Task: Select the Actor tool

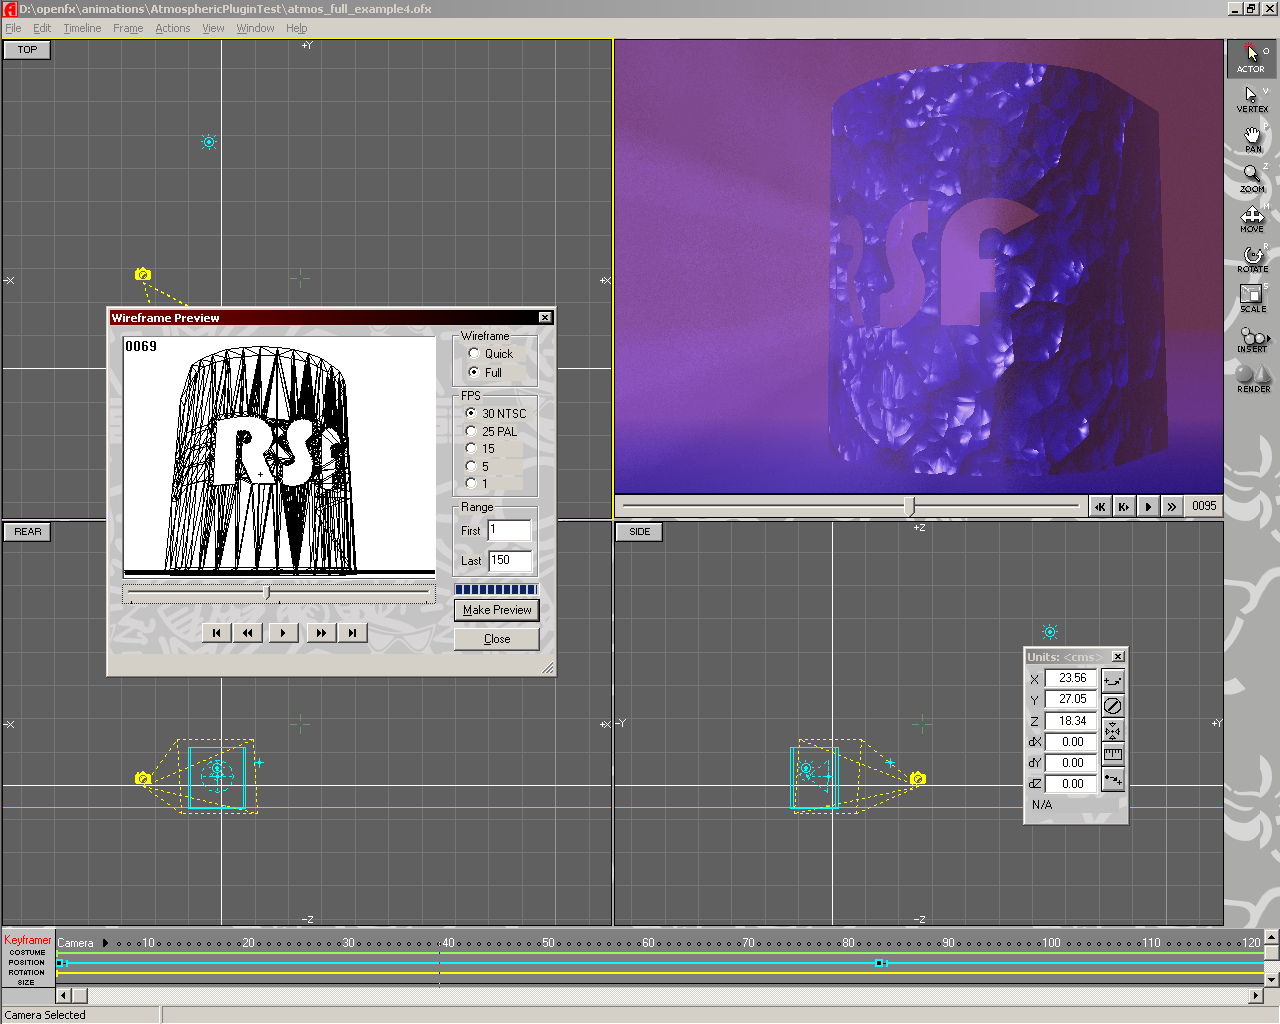Action: click(1251, 58)
